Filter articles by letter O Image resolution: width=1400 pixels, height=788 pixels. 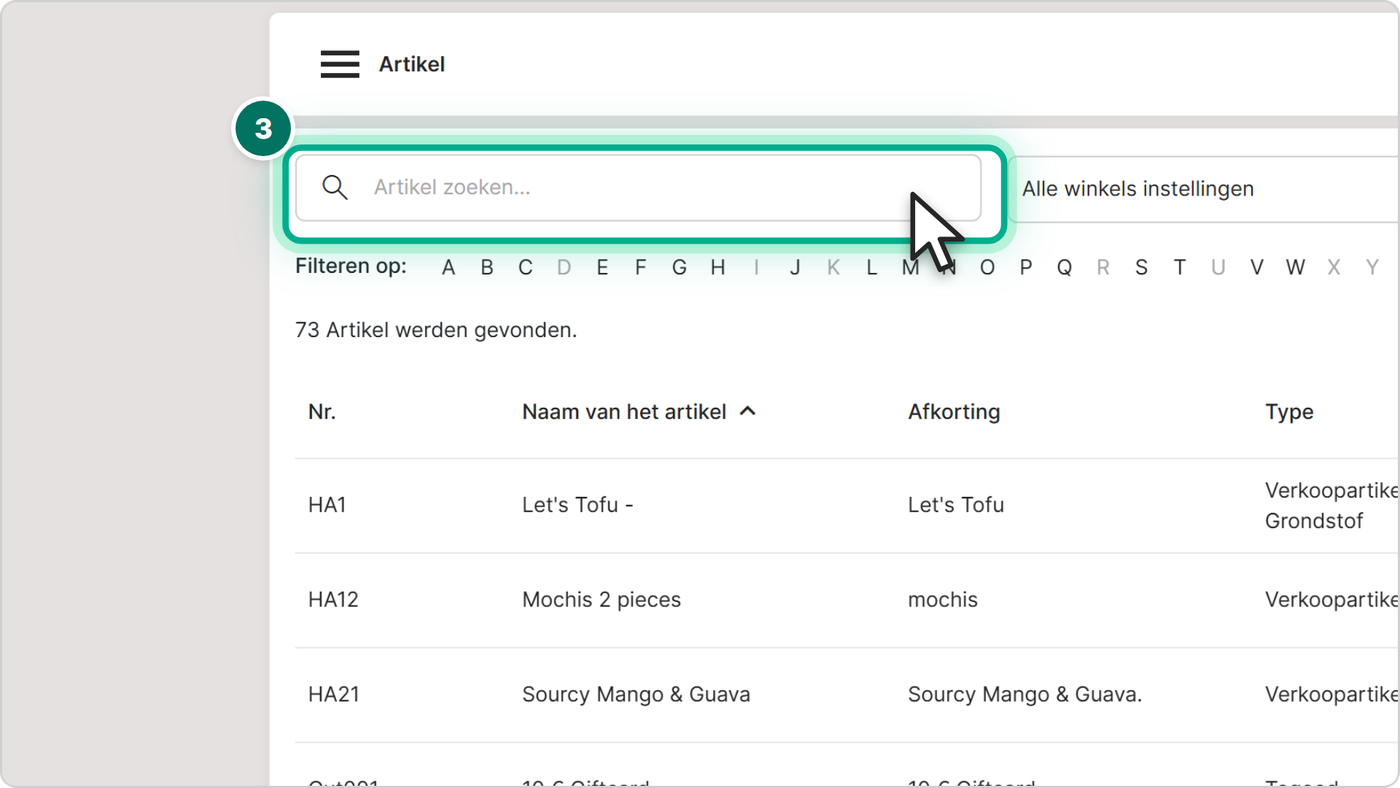(x=987, y=267)
